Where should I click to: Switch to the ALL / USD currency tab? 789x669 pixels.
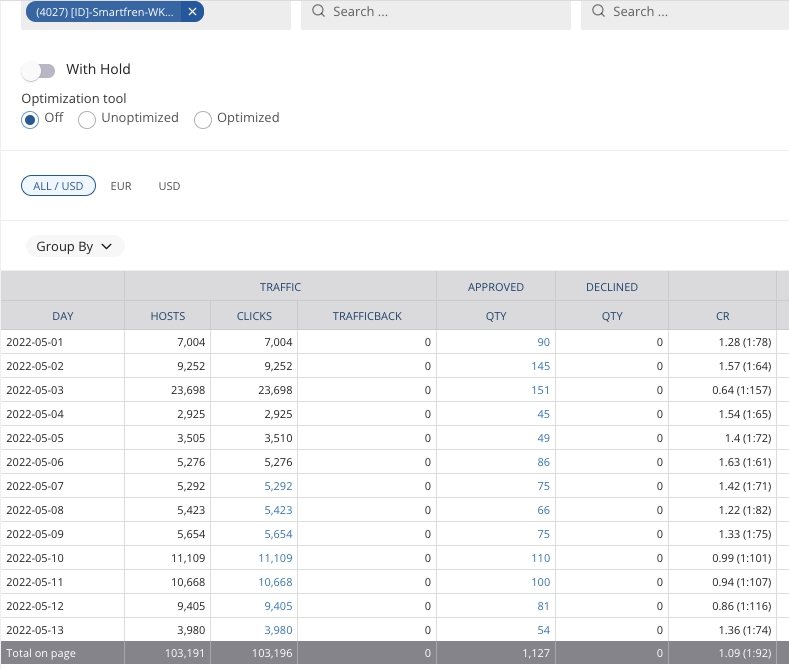click(58, 186)
